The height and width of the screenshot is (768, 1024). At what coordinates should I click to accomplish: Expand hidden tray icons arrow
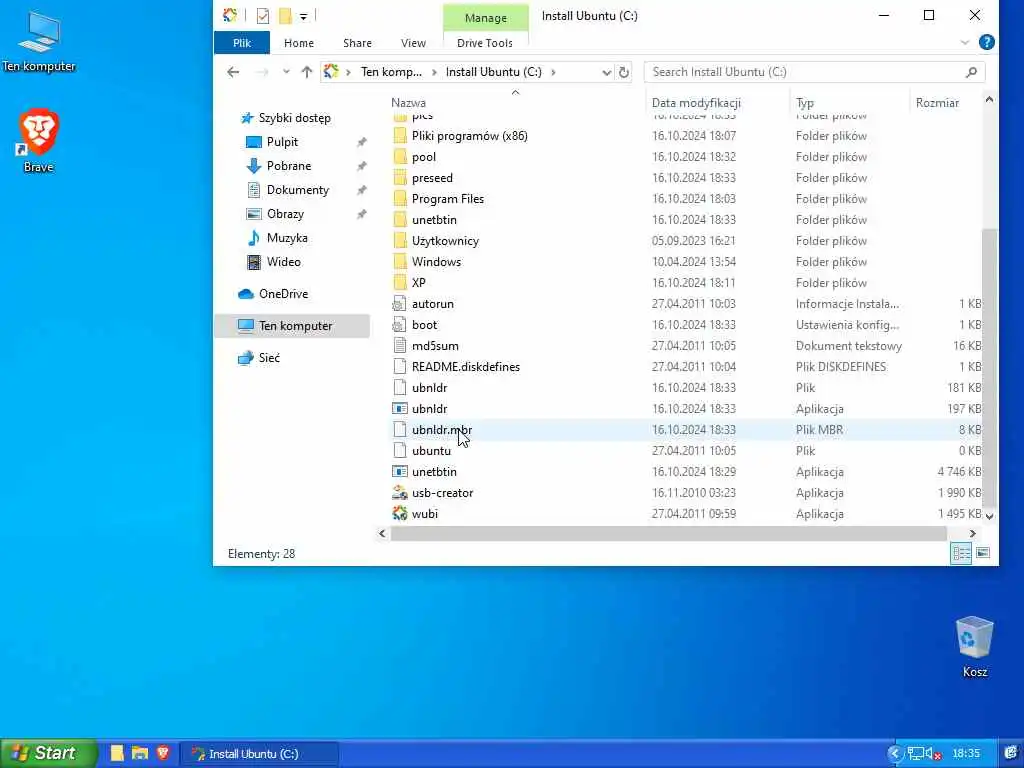coord(894,754)
